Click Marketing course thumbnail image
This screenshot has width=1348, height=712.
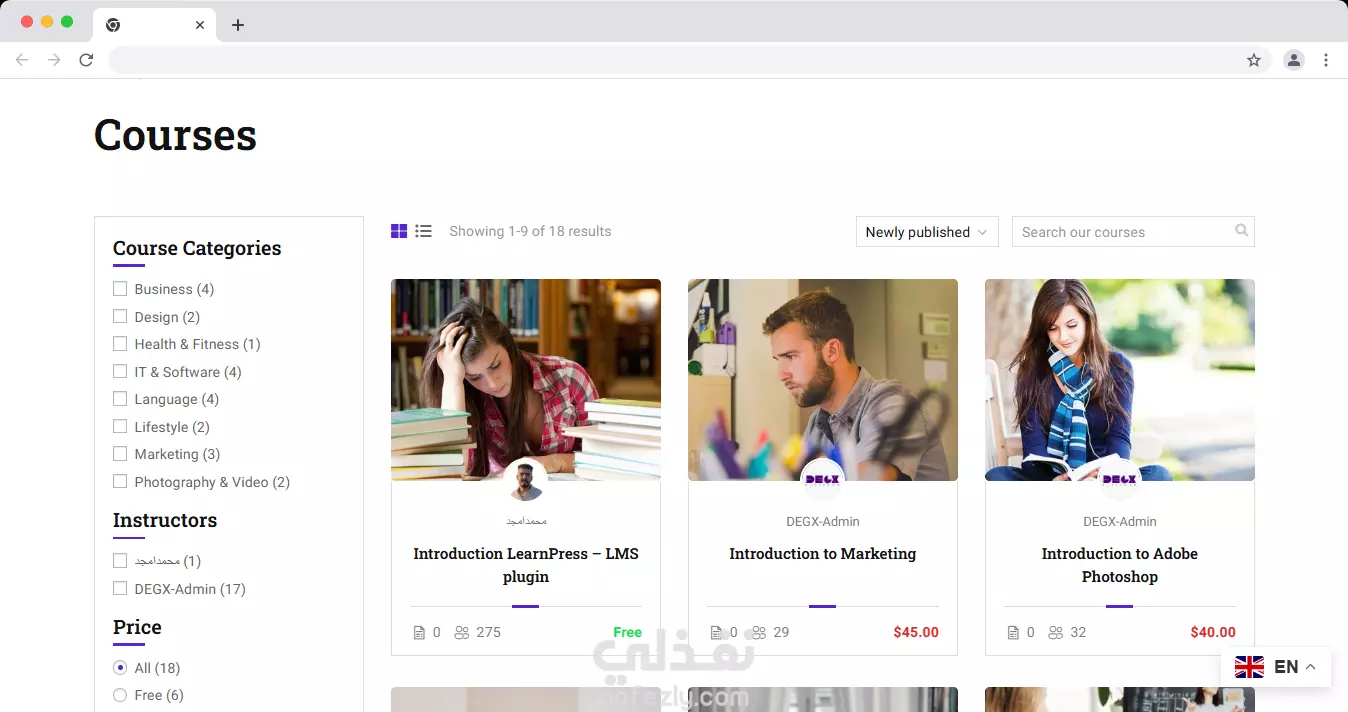point(823,380)
